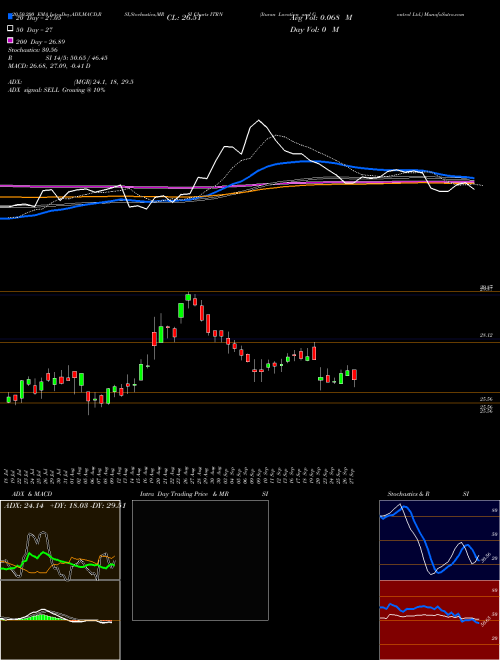Click the 'ADX signal: SELL Growing @ 10%' text
Viewport: 500px width, 660px height.
pyautogui.click(x=56, y=90)
